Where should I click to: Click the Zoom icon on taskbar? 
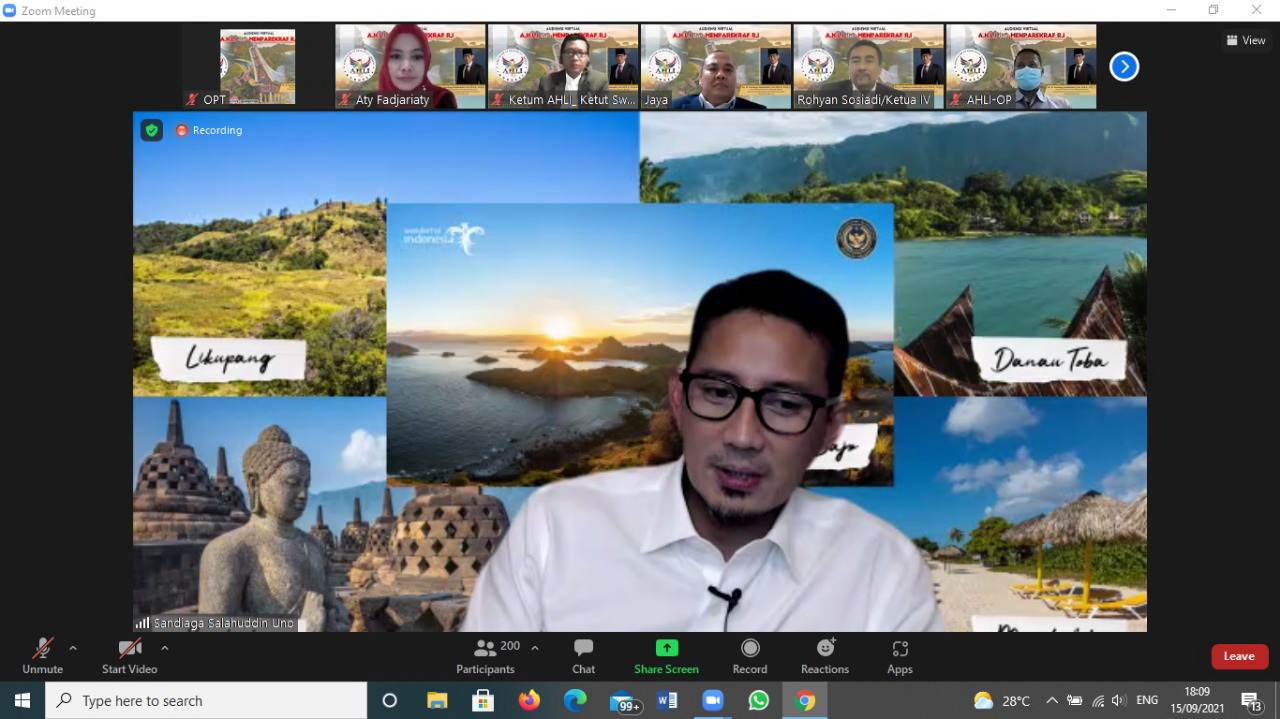713,701
